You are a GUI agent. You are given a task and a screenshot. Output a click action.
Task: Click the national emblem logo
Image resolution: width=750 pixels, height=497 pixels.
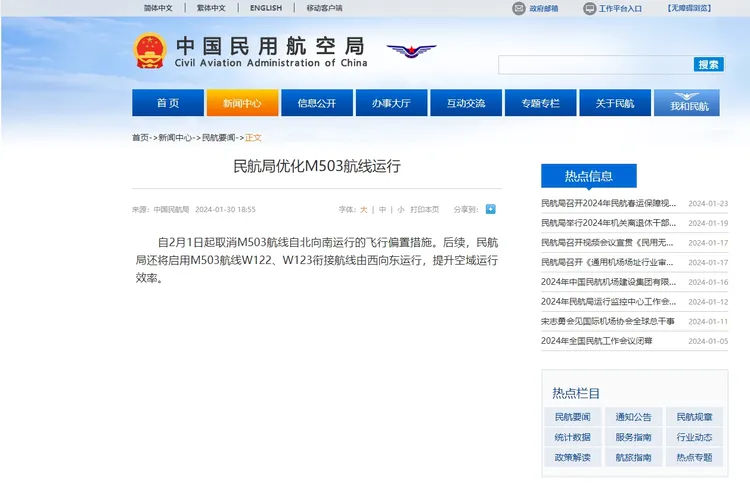150,51
